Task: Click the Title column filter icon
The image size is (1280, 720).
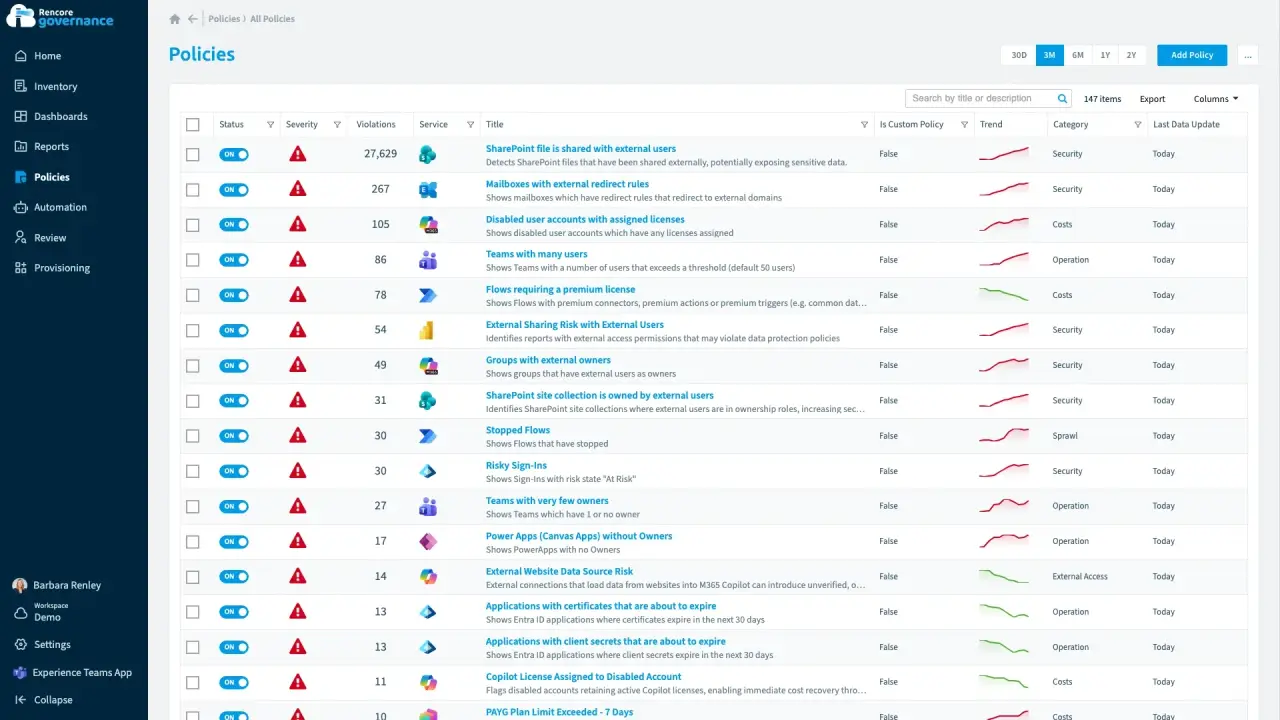Action: [864, 125]
